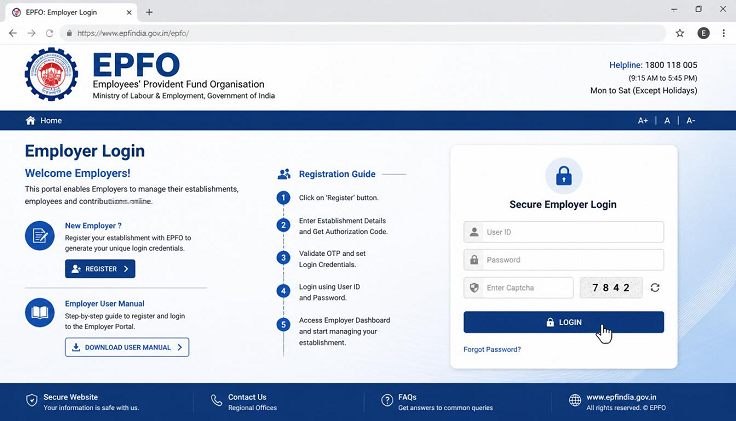Refresh the captcha code

coord(655,288)
